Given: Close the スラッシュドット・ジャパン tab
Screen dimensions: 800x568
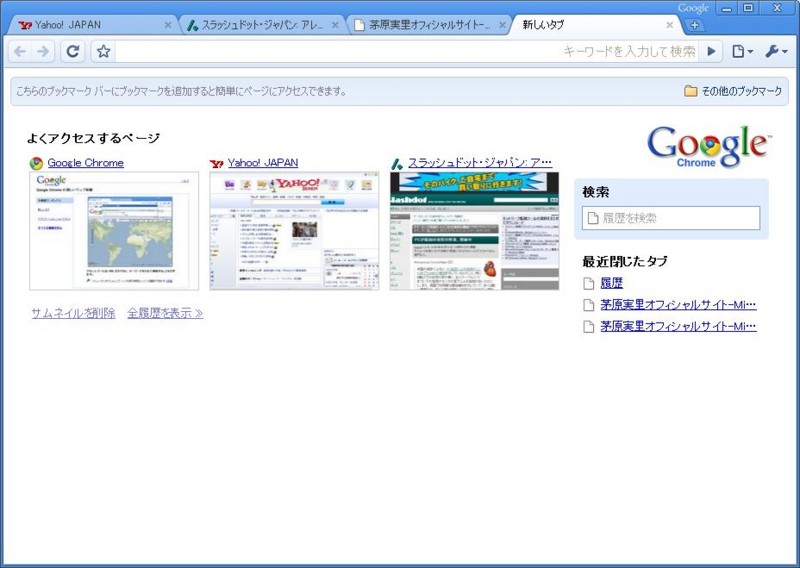Looking at the screenshot, I should pos(335,24).
